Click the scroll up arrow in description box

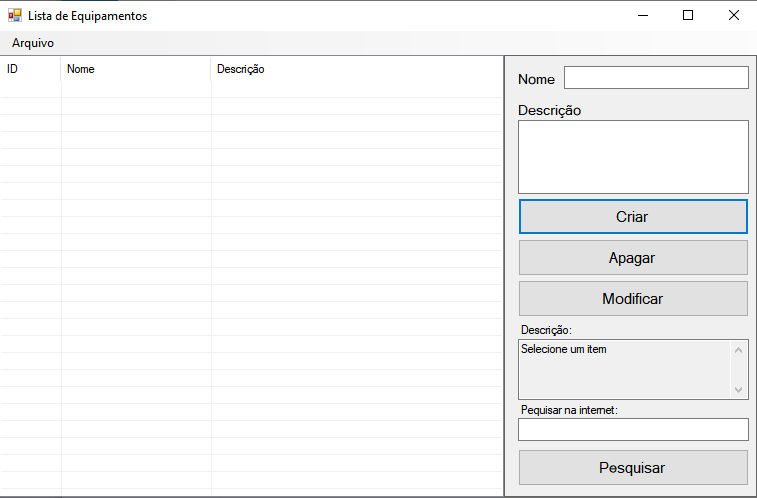point(739,350)
